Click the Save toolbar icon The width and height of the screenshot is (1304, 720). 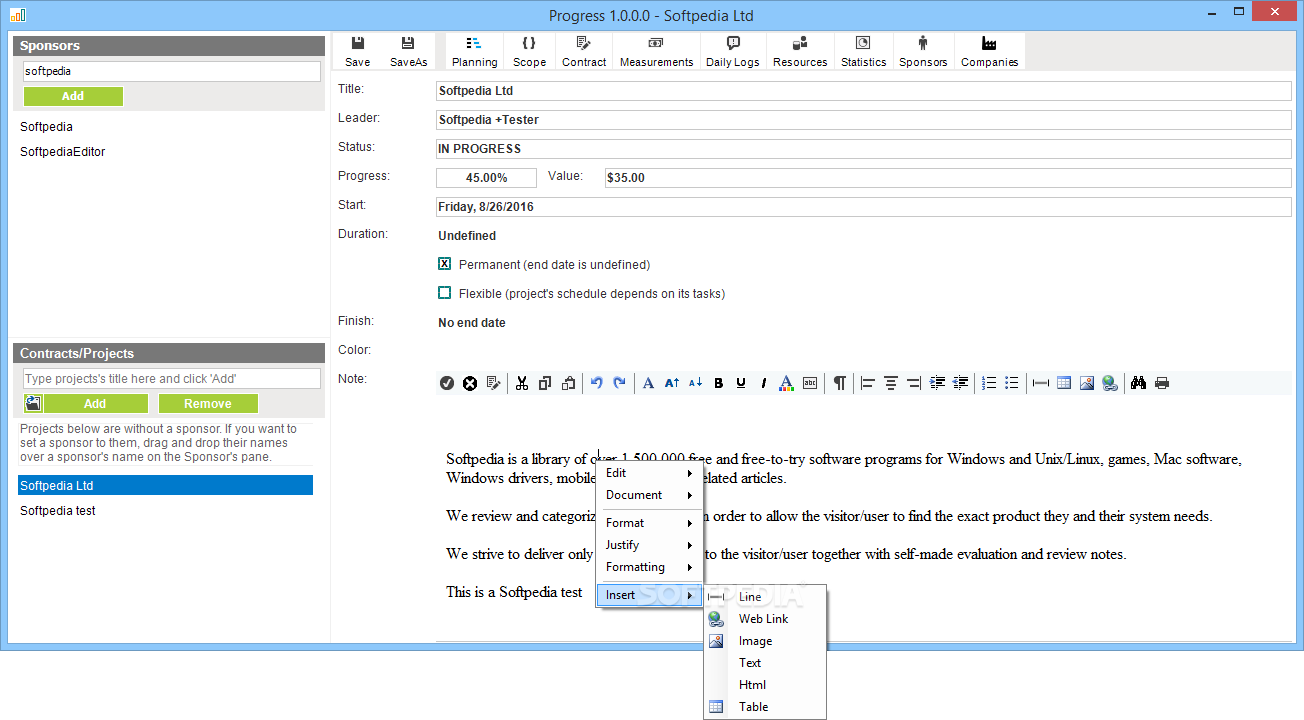(357, 51)
